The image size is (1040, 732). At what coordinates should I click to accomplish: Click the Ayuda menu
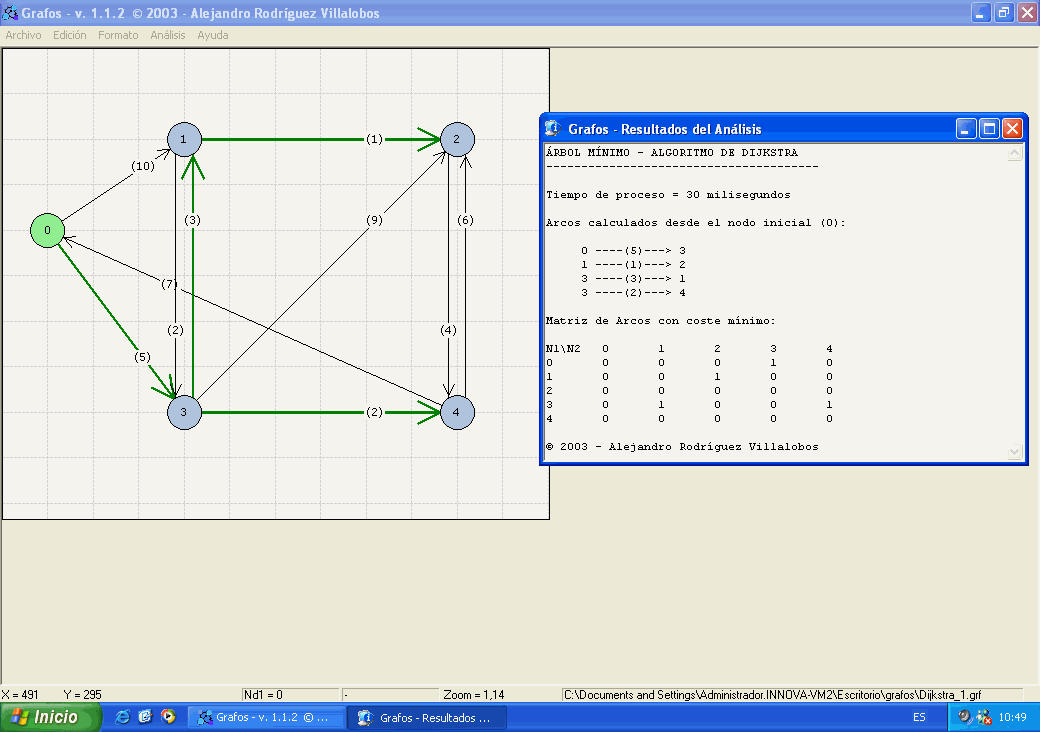point(212,35)
